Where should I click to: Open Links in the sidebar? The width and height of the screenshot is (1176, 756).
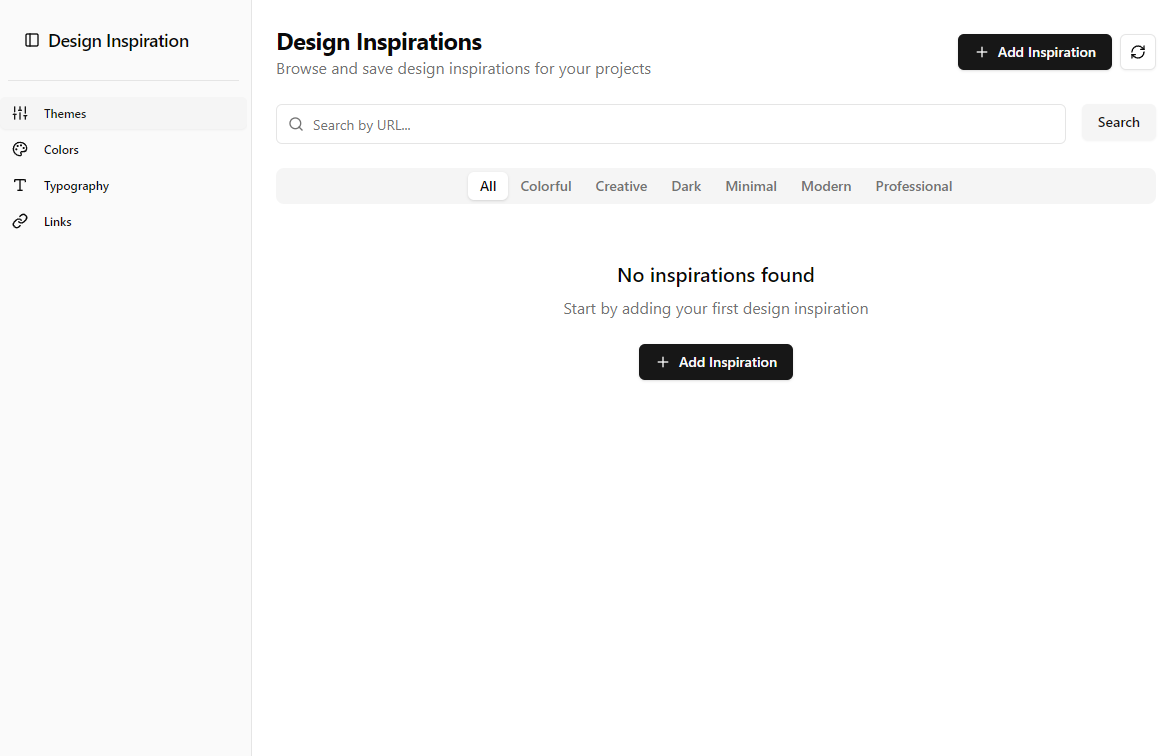(x=124, y=221)
